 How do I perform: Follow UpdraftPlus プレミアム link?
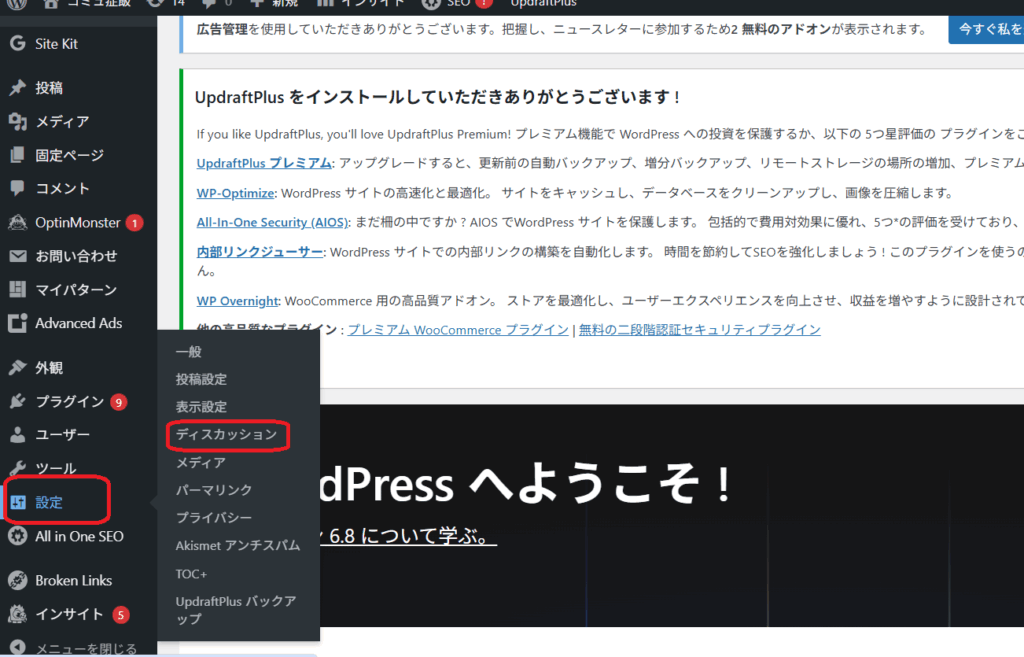(264, 163)
